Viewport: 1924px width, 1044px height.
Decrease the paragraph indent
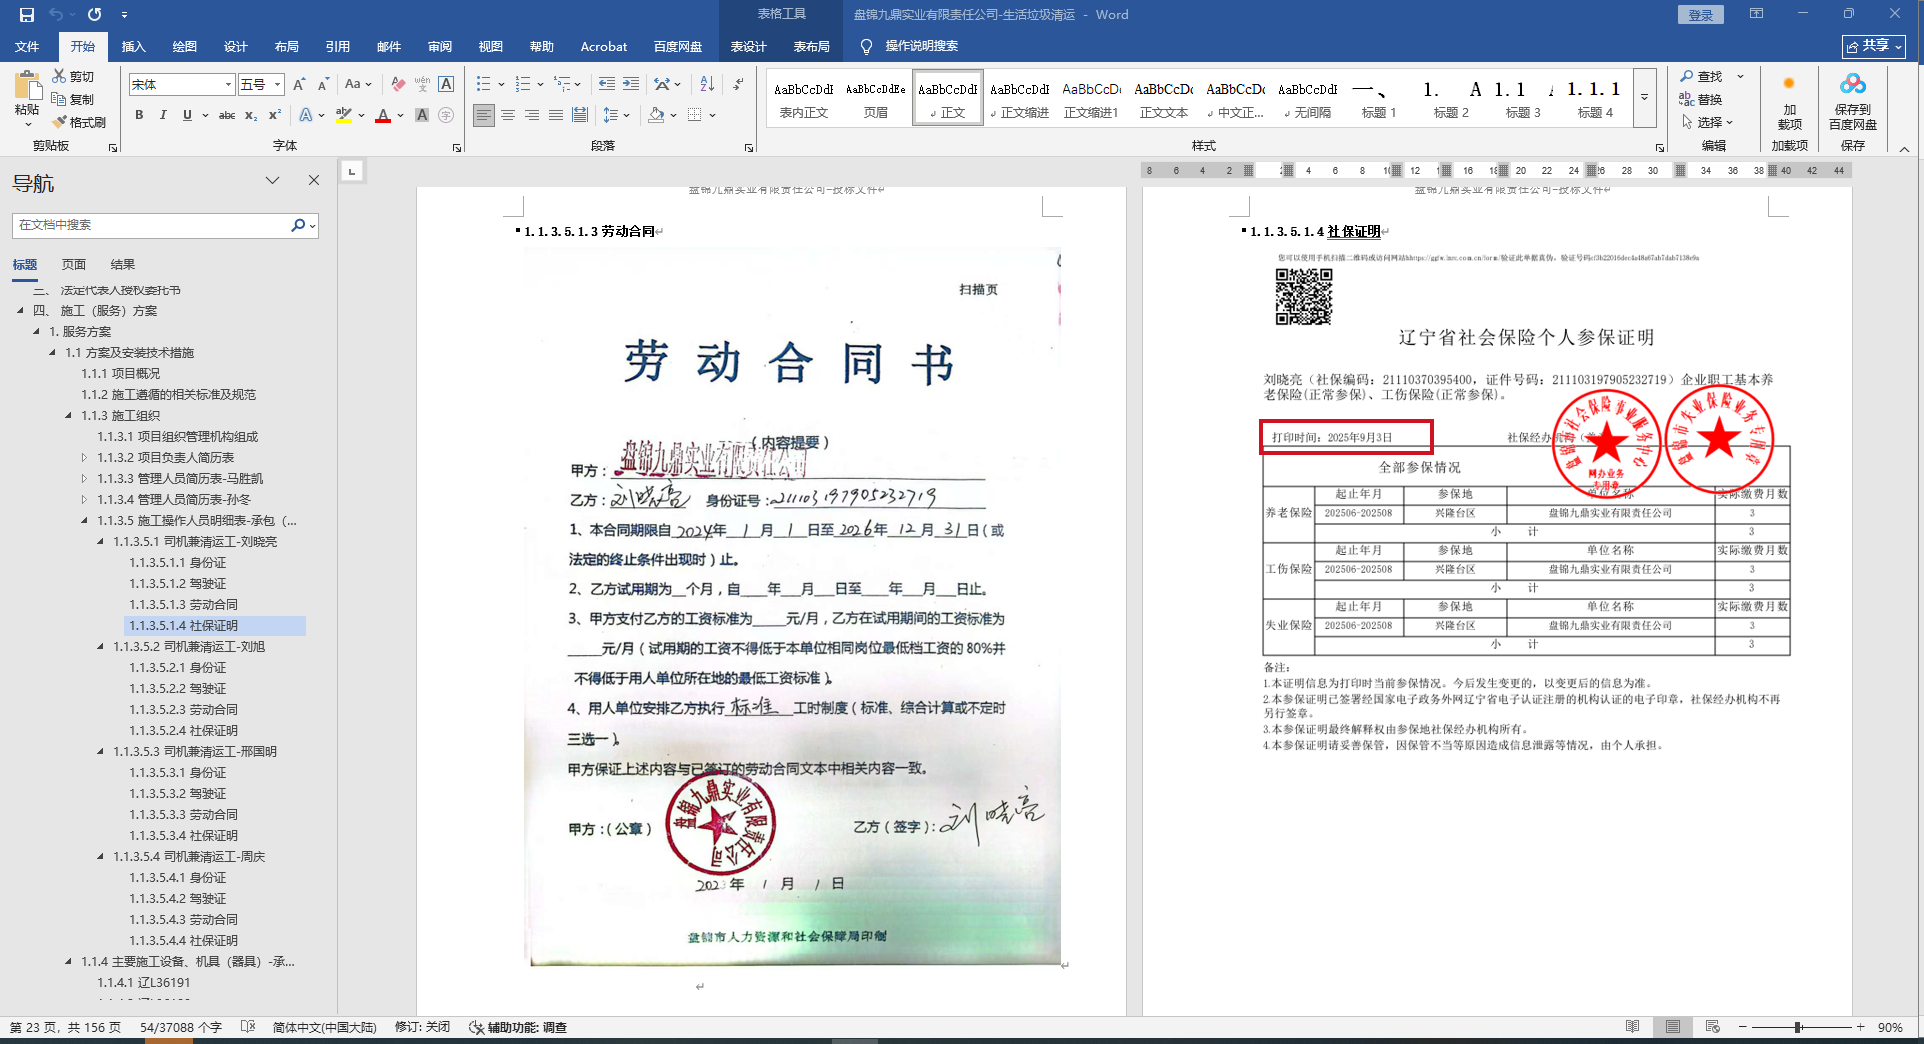pos(607,85)
